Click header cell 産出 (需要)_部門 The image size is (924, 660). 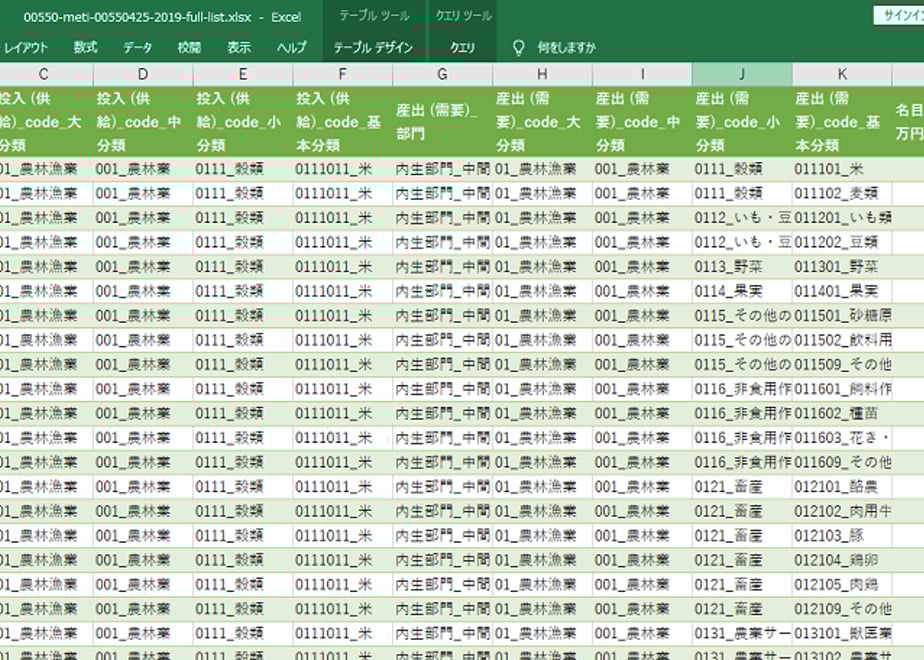tap(443, 121)
